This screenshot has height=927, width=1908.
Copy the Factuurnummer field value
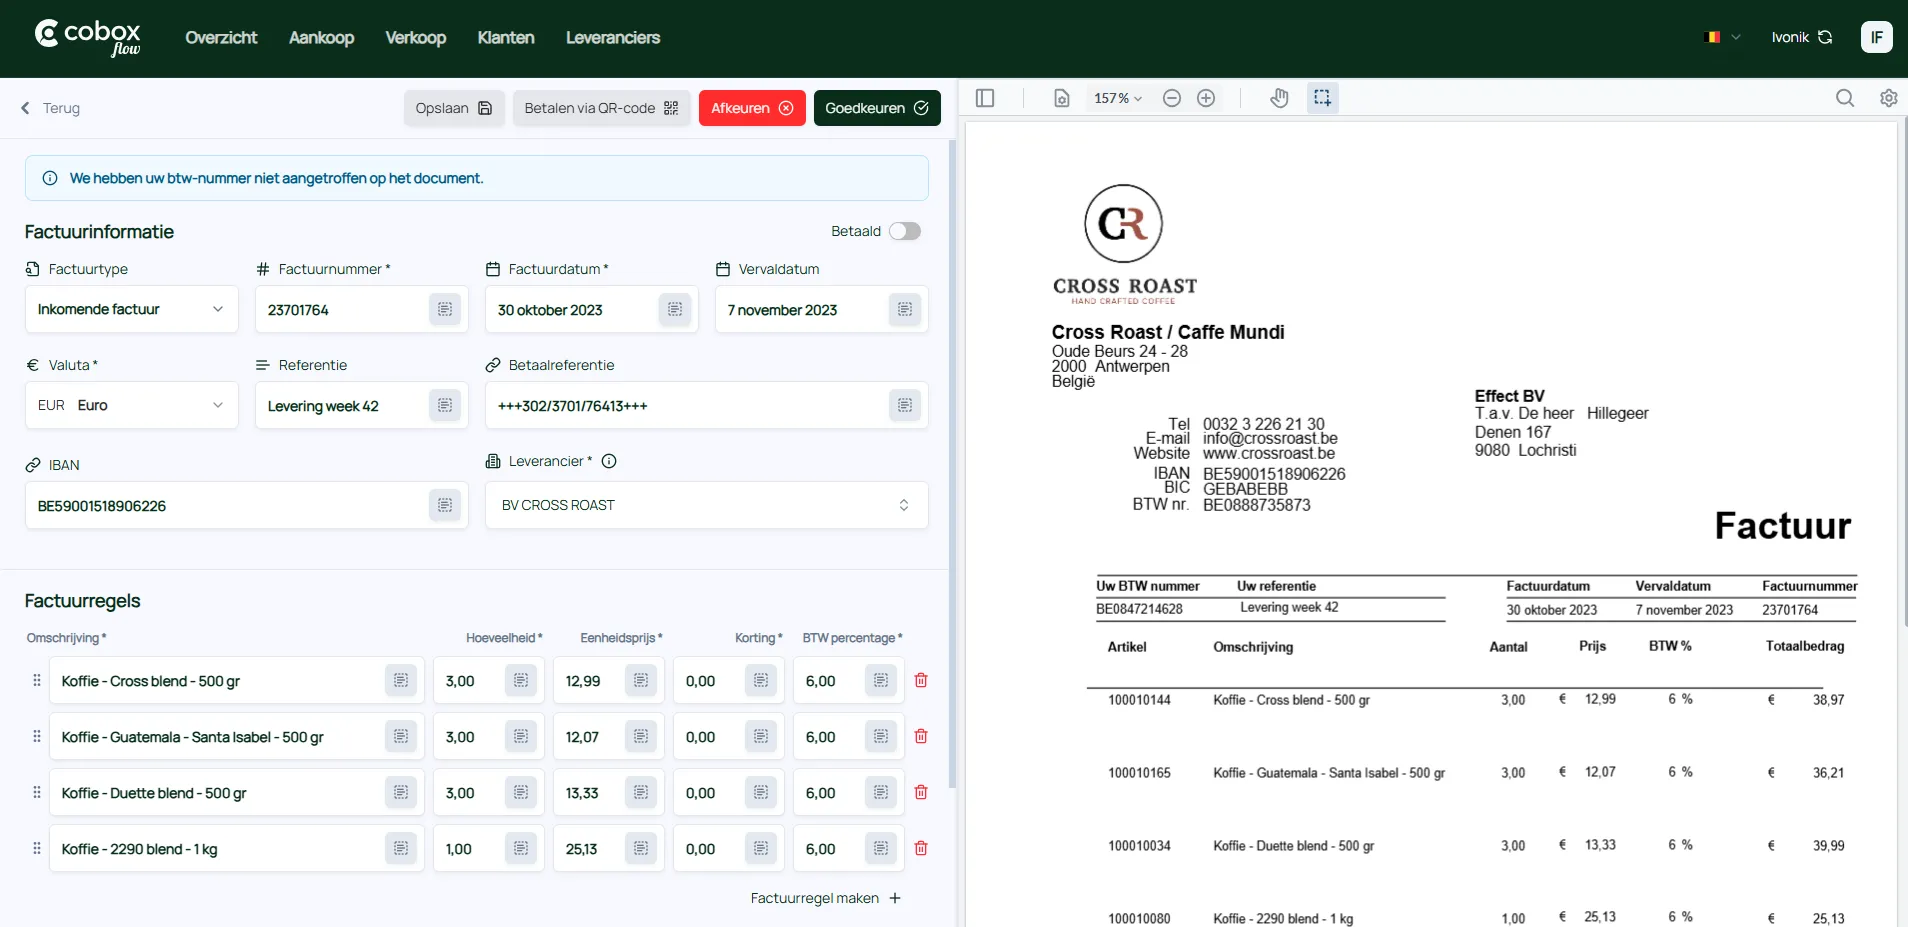[445, 310]
